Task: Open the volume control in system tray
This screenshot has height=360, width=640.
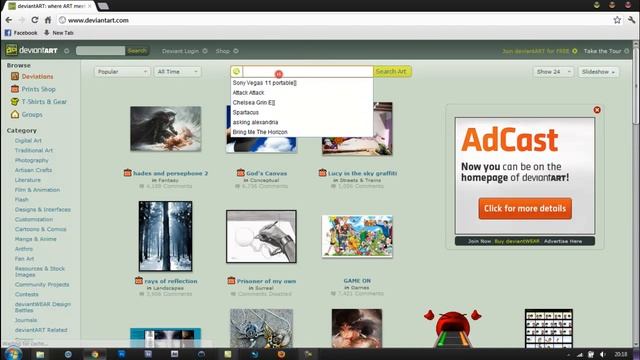Action: tap(602, 354)
